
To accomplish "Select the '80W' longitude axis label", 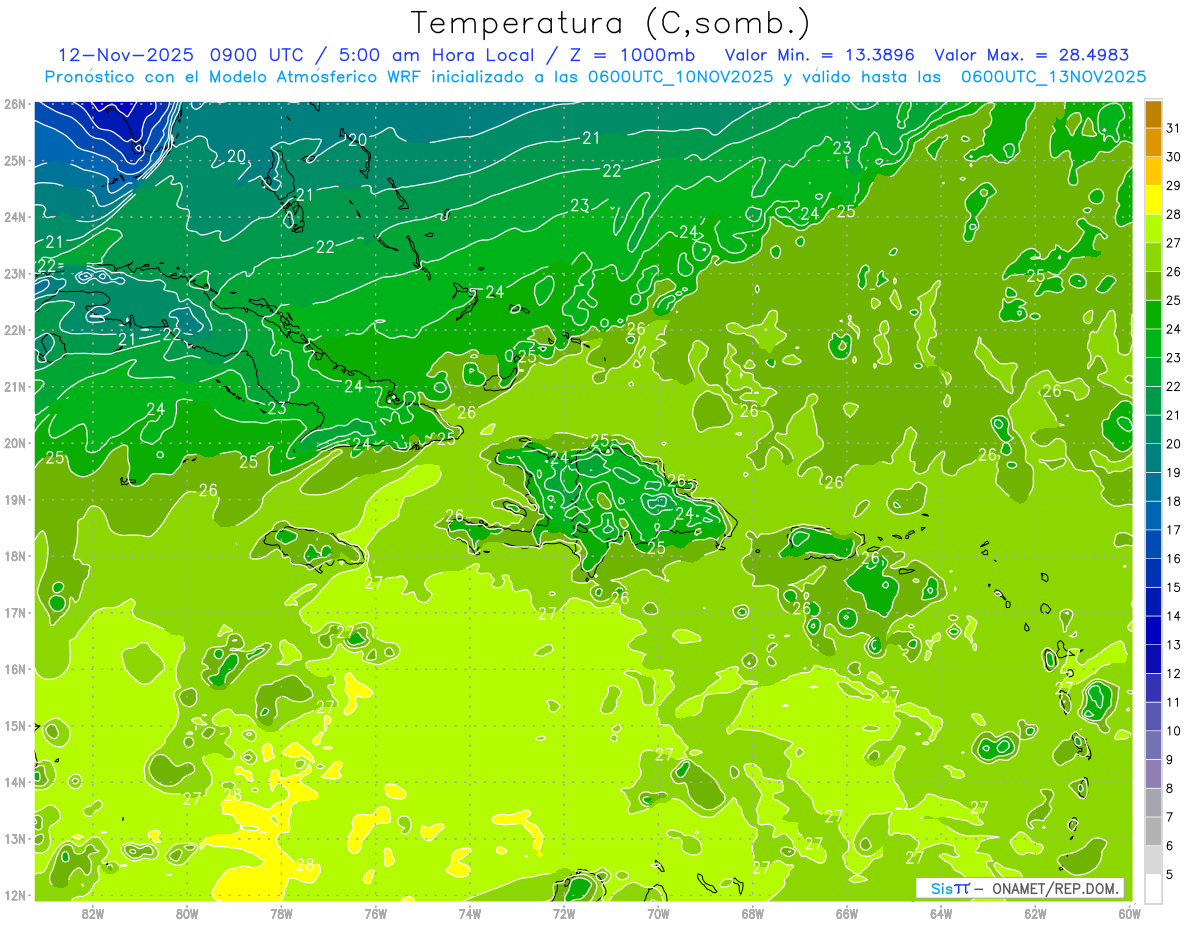I will click(x=187, y=913).
